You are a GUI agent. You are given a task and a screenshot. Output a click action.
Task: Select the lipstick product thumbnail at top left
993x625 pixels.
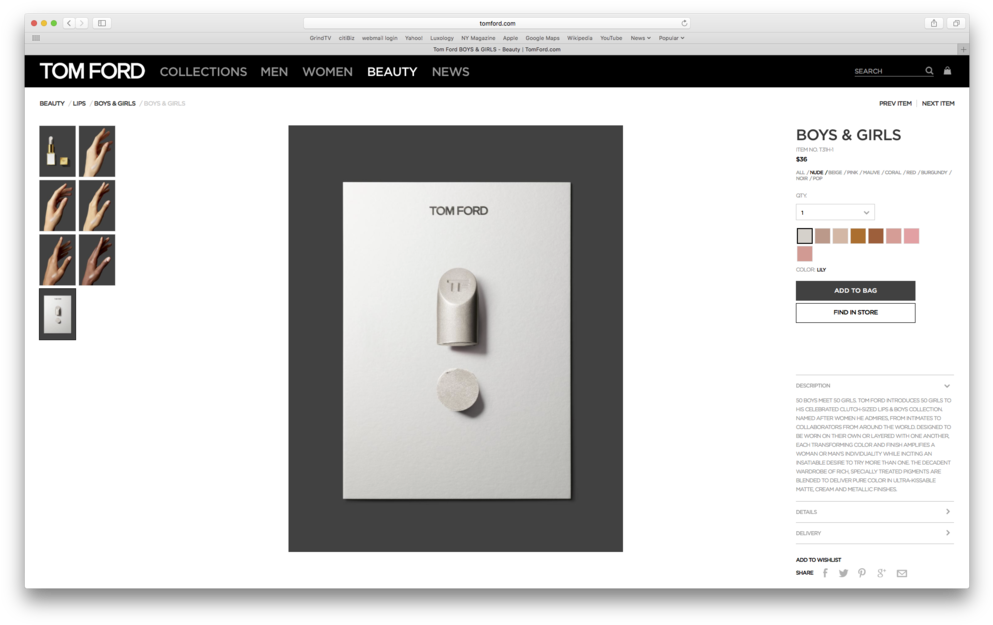pyautogui.click(x=57, y=151)
